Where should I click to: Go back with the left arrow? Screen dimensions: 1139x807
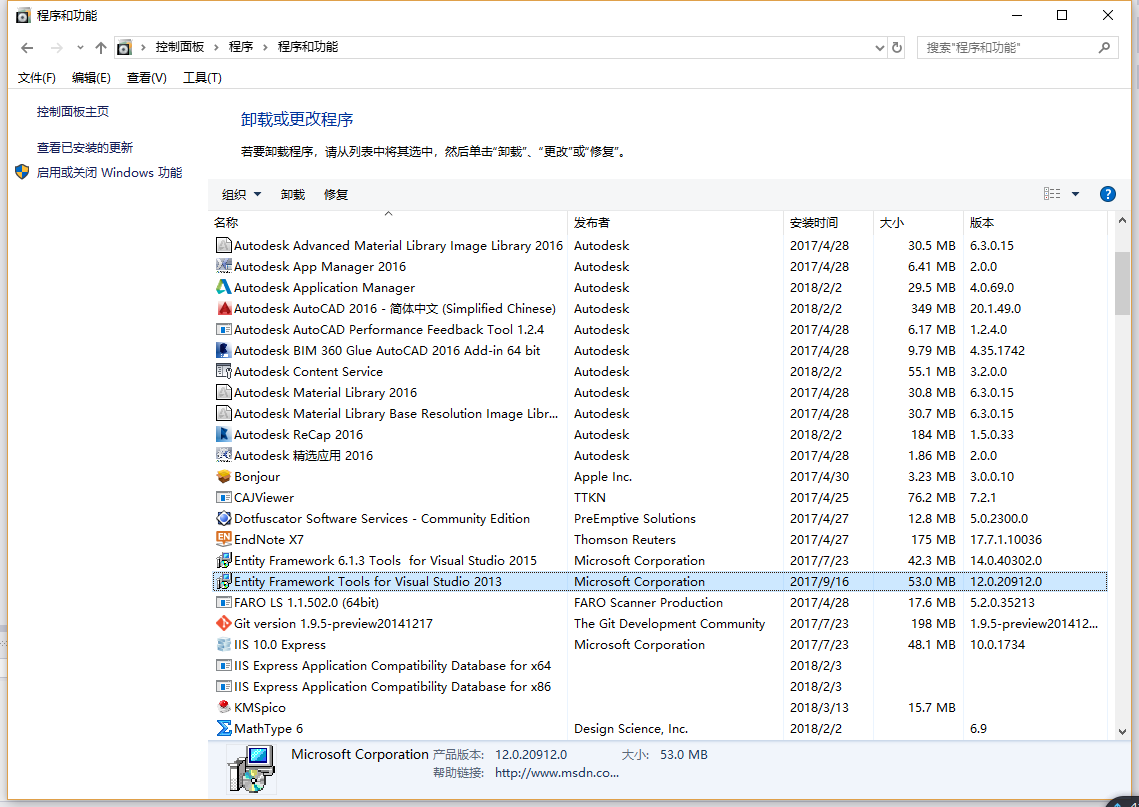click(x=28, y=48)
